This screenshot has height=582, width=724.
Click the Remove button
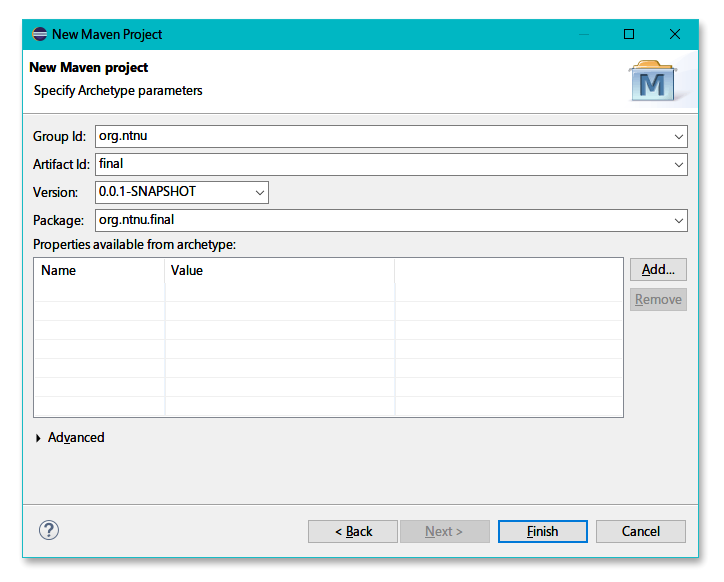point(658,300)
